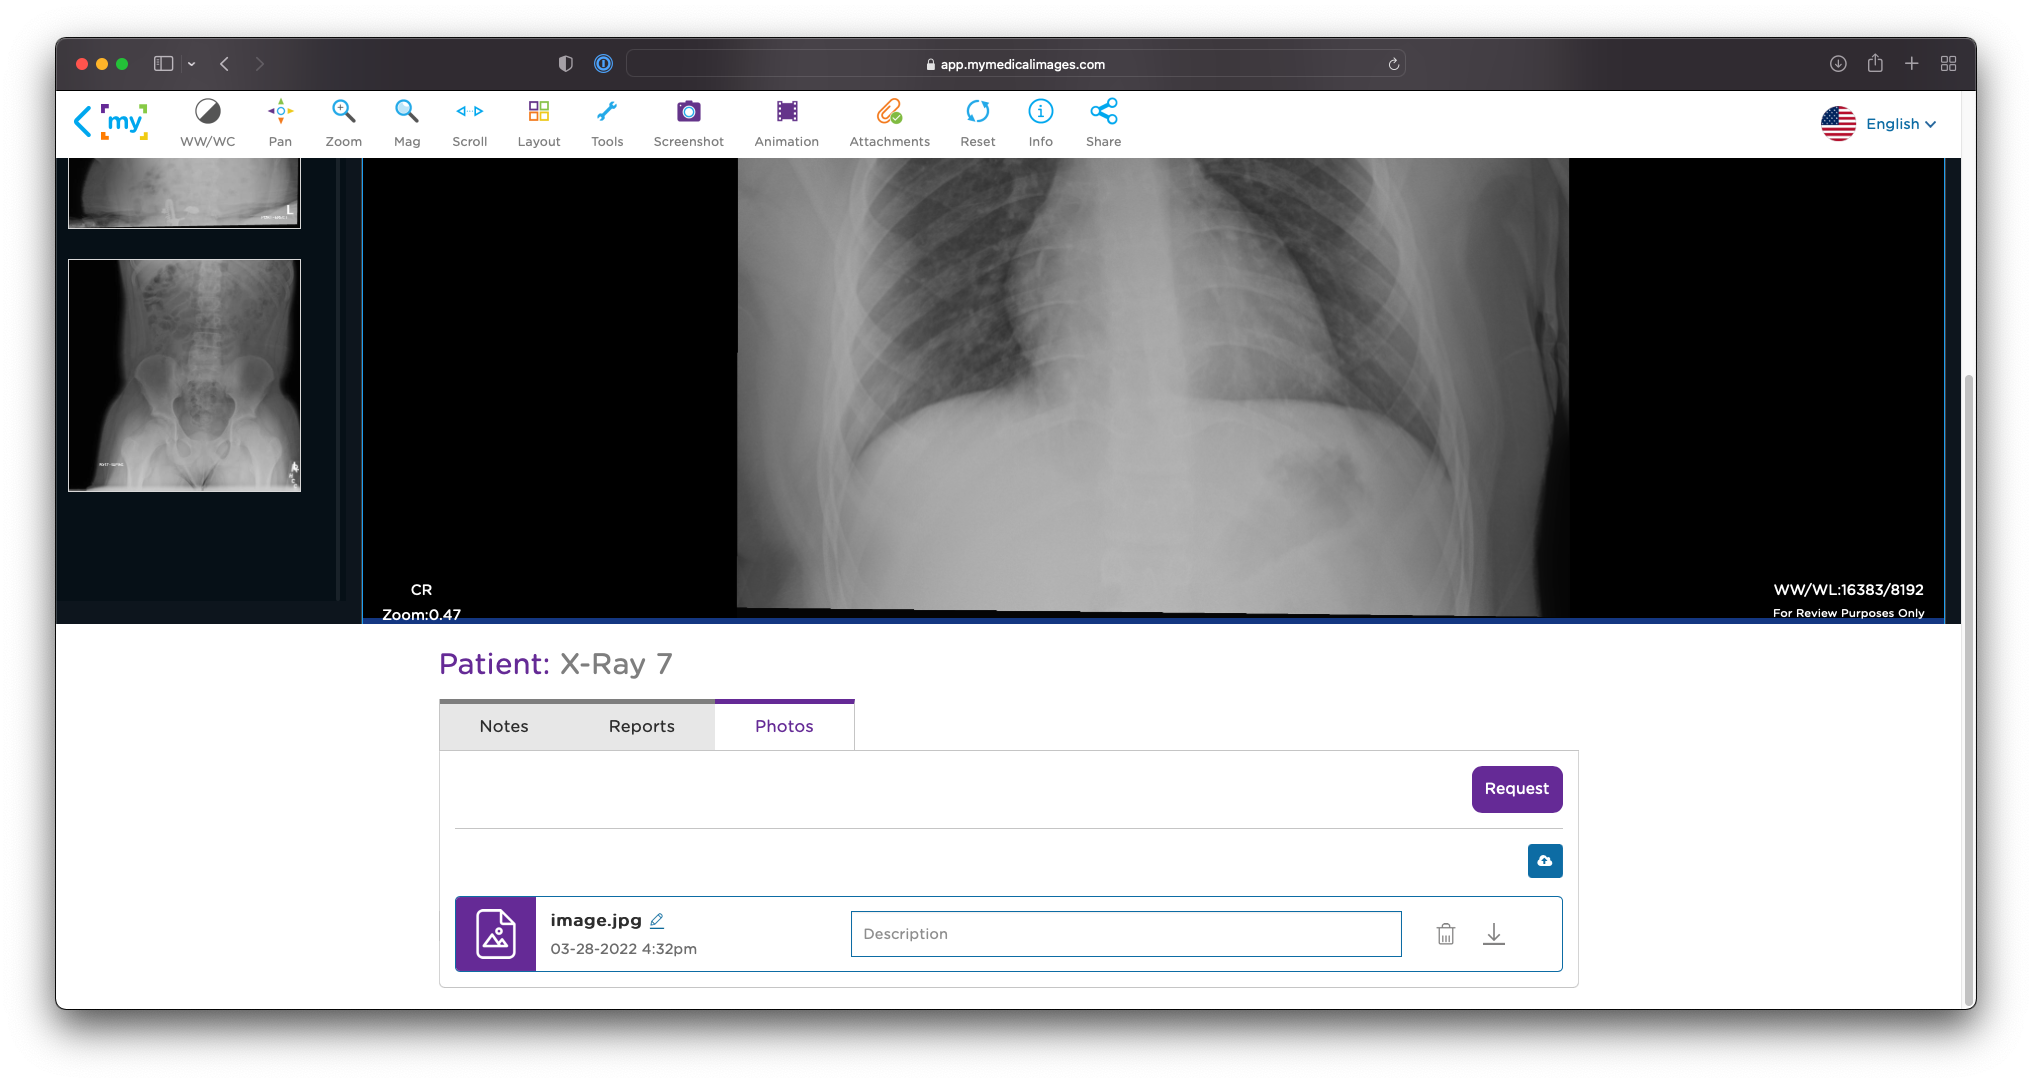Viewport: 2032px width, 1083px height.
Task: Click the blue cloud upload button
Action: pos(1544,861)
